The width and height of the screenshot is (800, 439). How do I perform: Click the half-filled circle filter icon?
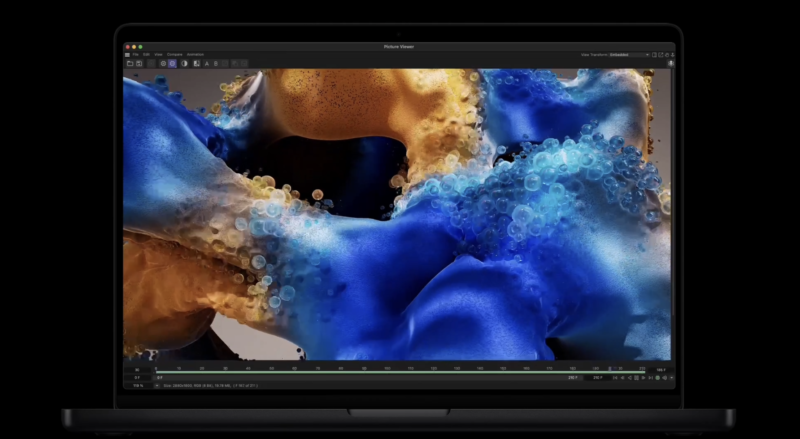click(x=184, y=63)
